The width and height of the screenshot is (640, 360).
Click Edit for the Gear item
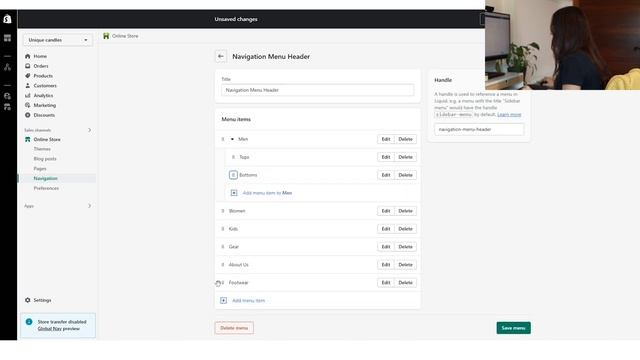click(386, 247)
